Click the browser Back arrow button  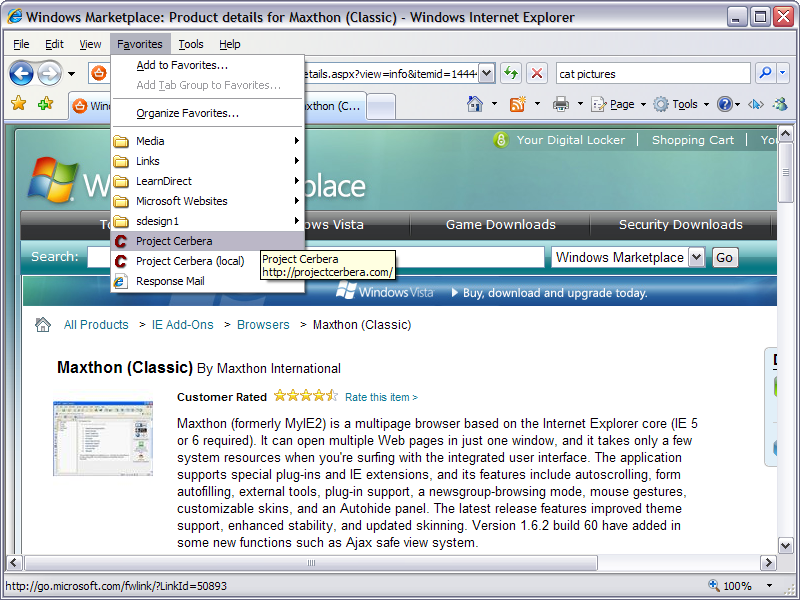click(21, 73)
